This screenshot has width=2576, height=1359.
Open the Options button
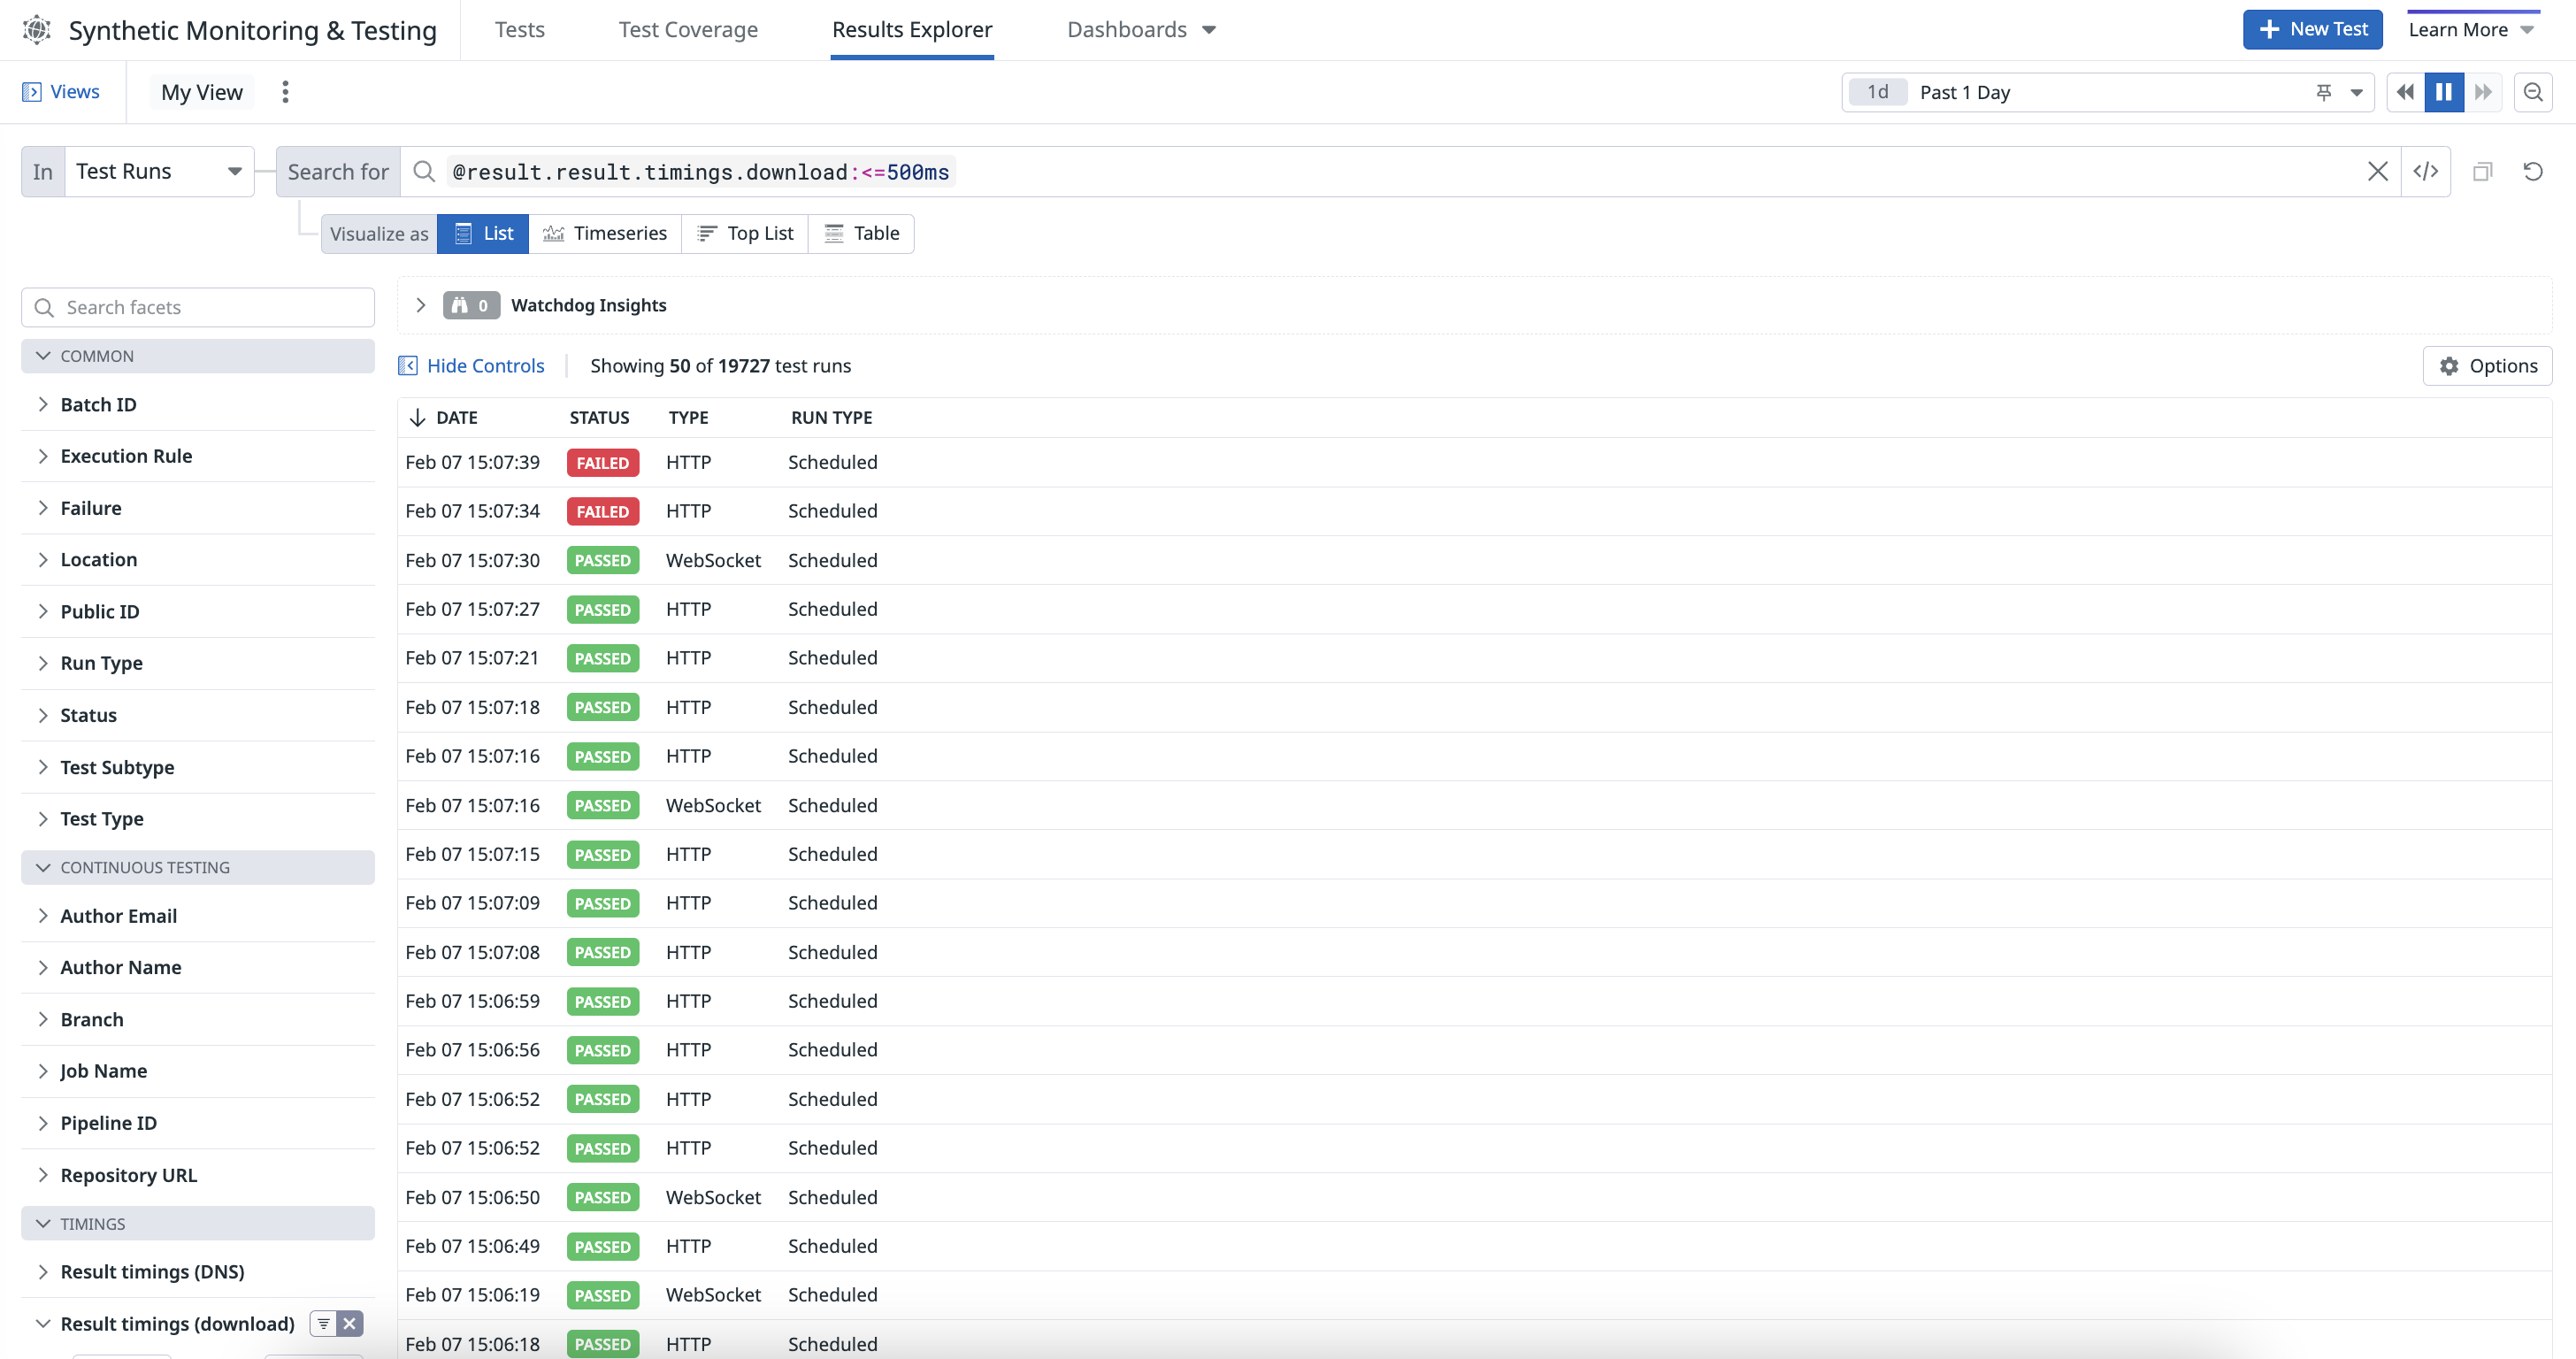pyautogui.click(x=2488, y=366)
